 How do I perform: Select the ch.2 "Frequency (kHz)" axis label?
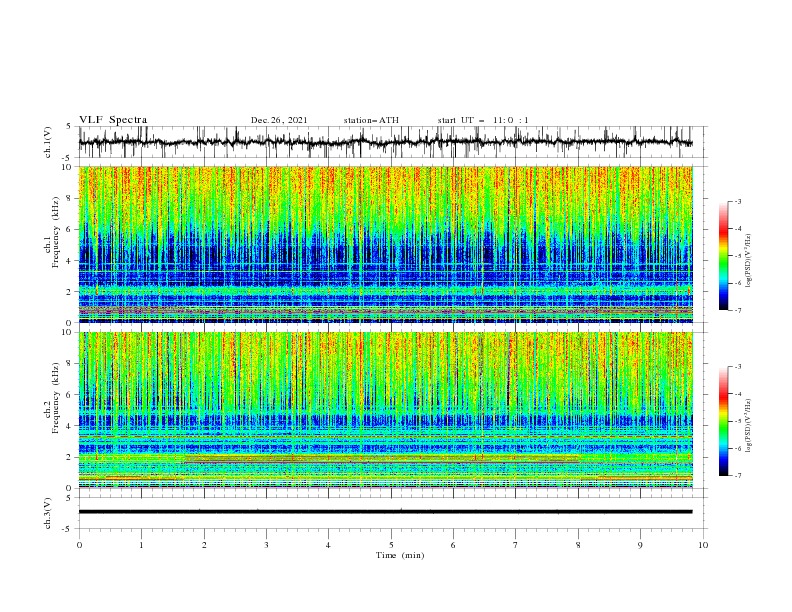click(56, 398)
